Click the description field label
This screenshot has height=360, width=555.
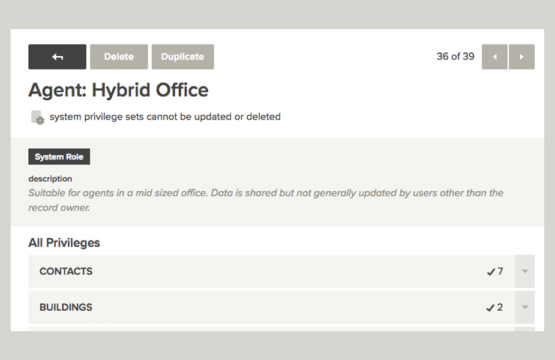tap(50, 179)
